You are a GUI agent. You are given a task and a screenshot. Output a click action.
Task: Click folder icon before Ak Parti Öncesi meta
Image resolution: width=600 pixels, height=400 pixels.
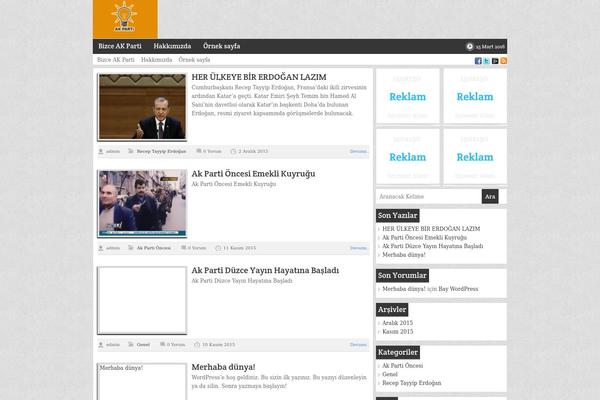click(x=130, y=248)
